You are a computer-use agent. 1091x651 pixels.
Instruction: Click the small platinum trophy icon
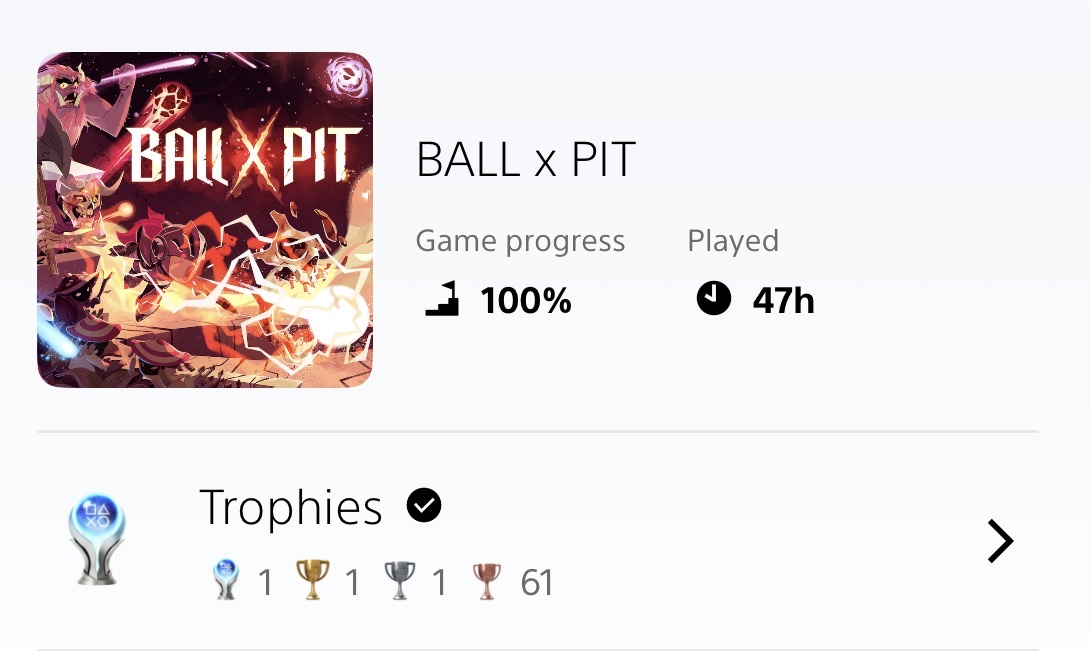pyautogui.click(x=227, y=581)
